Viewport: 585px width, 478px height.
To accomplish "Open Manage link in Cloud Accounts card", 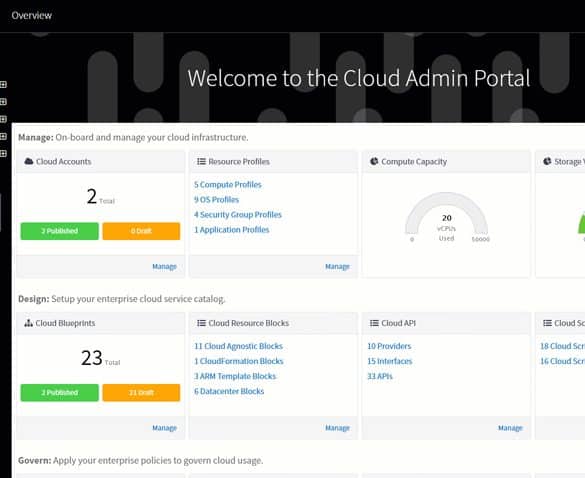I will [x=164, y=266].
